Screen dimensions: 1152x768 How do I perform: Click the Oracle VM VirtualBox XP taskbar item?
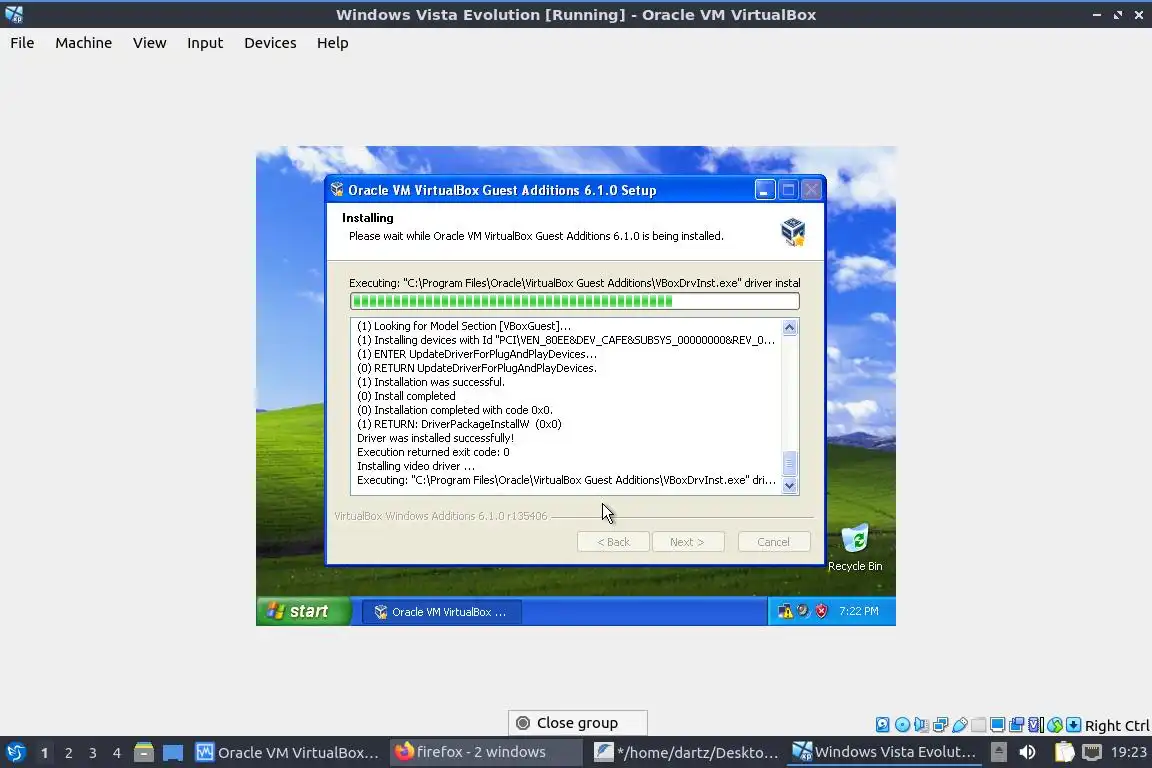point(442,611)
